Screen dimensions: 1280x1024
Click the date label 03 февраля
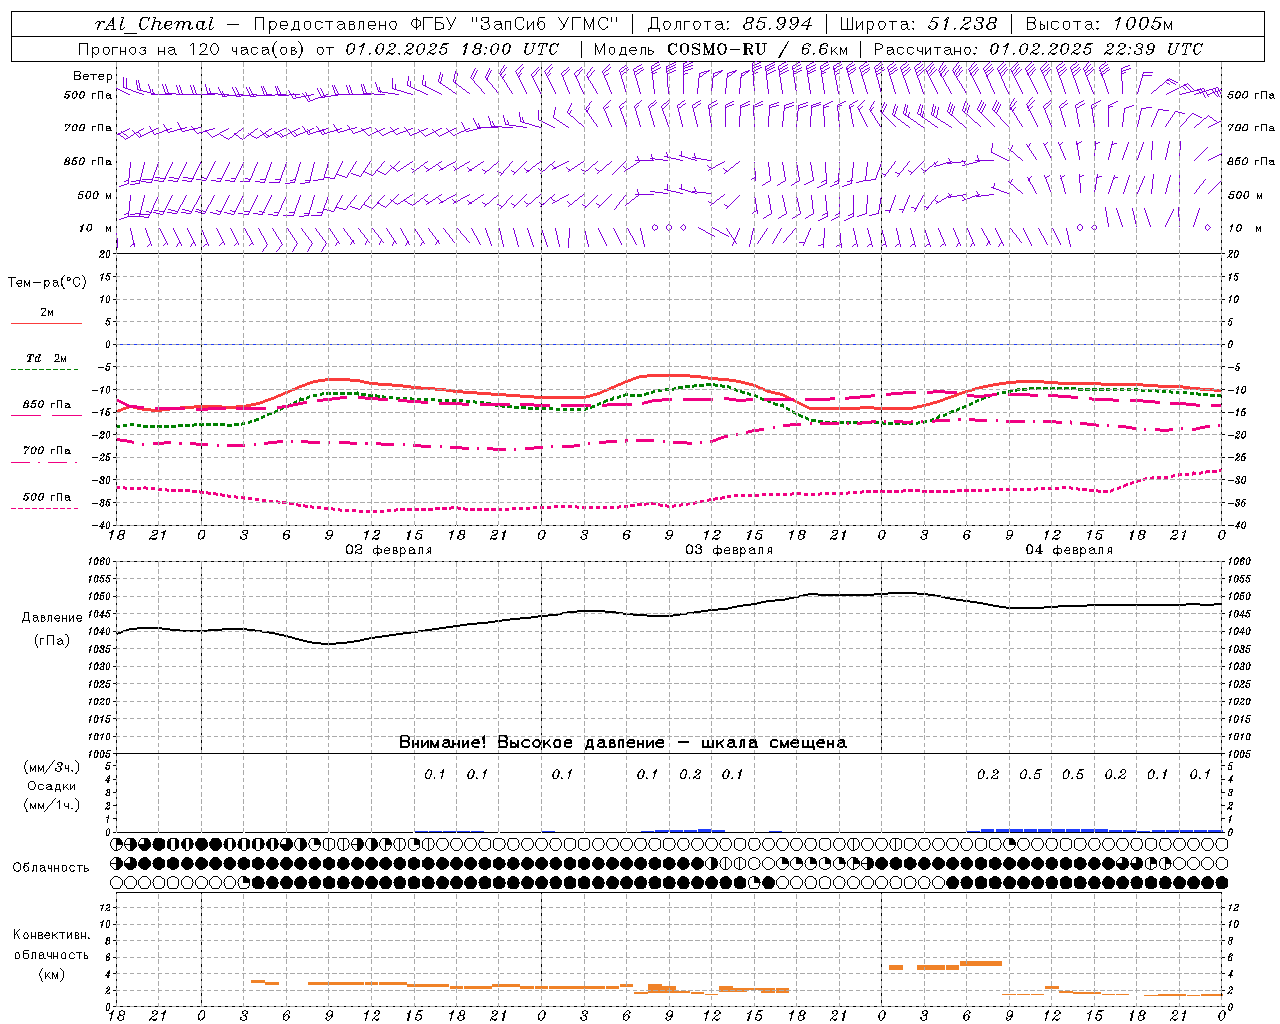[x=729, y=550]
